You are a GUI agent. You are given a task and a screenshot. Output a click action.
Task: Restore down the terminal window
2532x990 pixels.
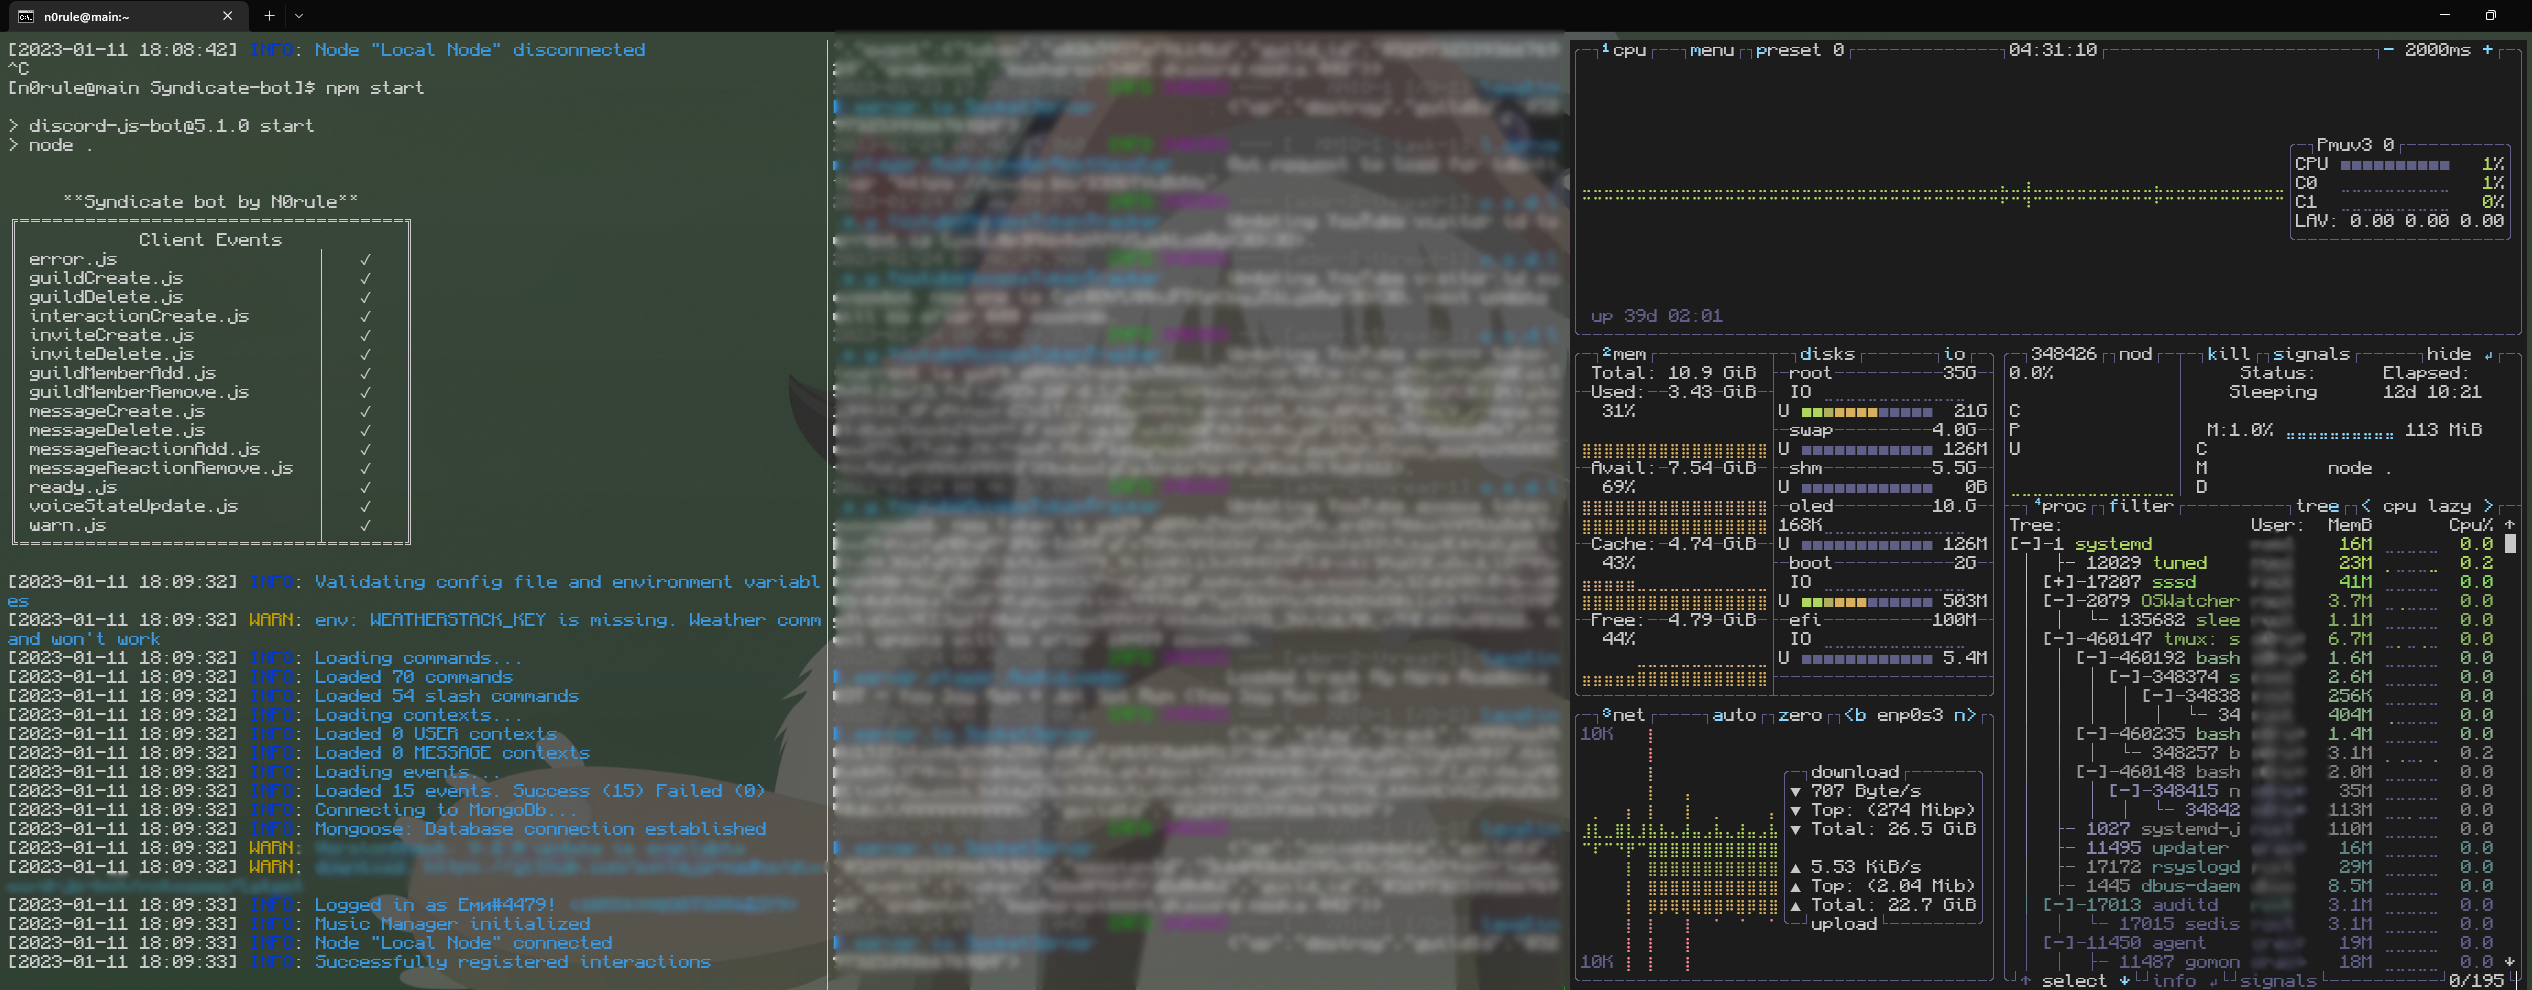(2490, 15)
